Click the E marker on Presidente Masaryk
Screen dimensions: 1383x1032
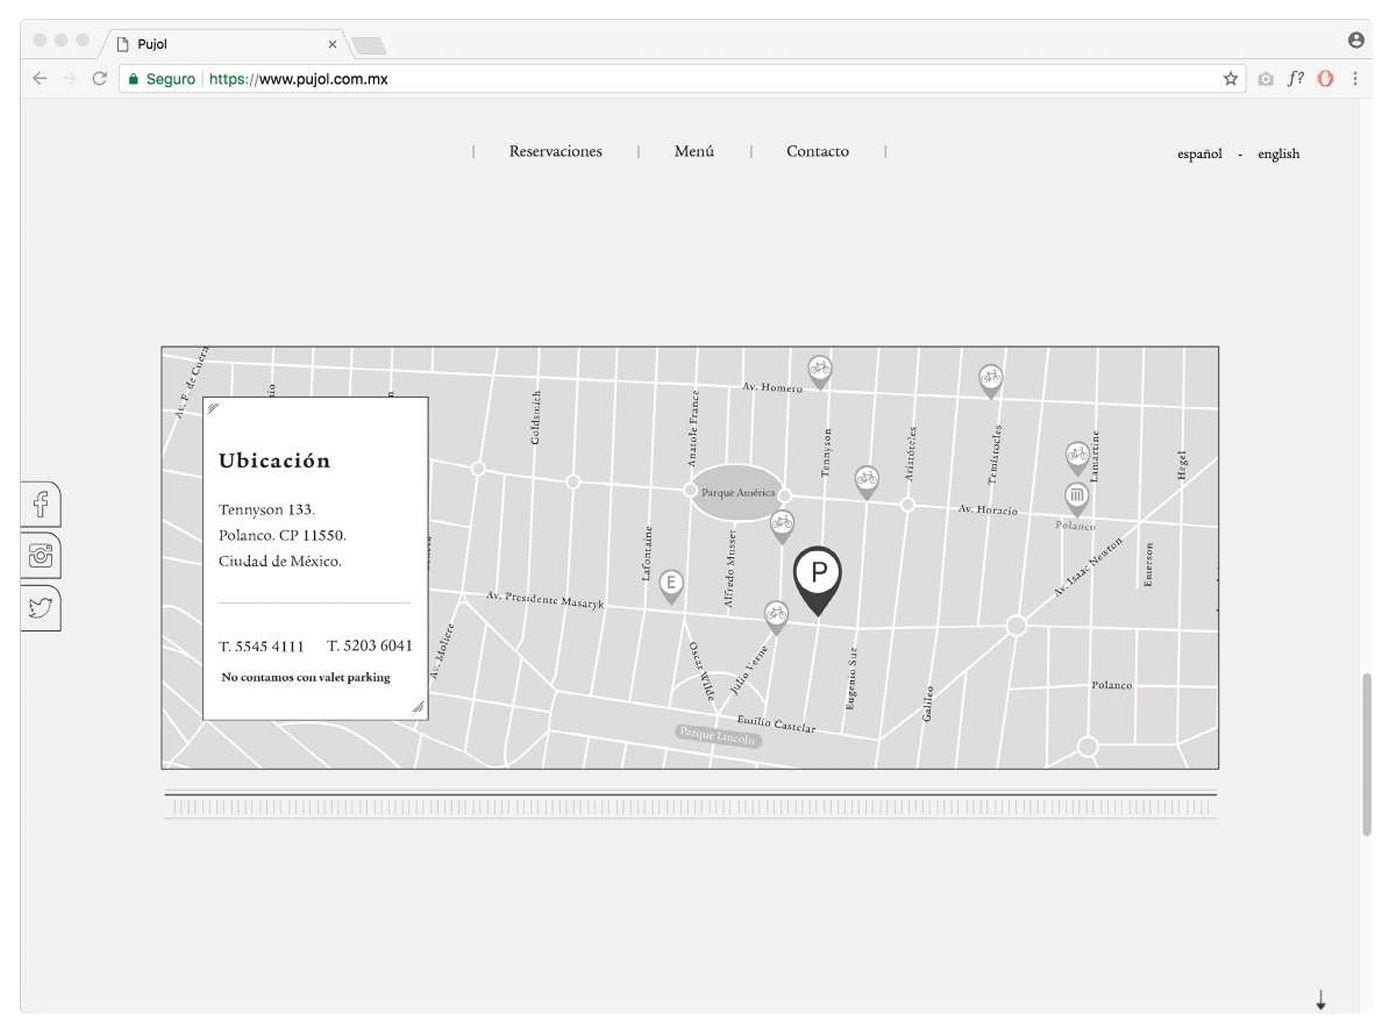coord(671,583)
